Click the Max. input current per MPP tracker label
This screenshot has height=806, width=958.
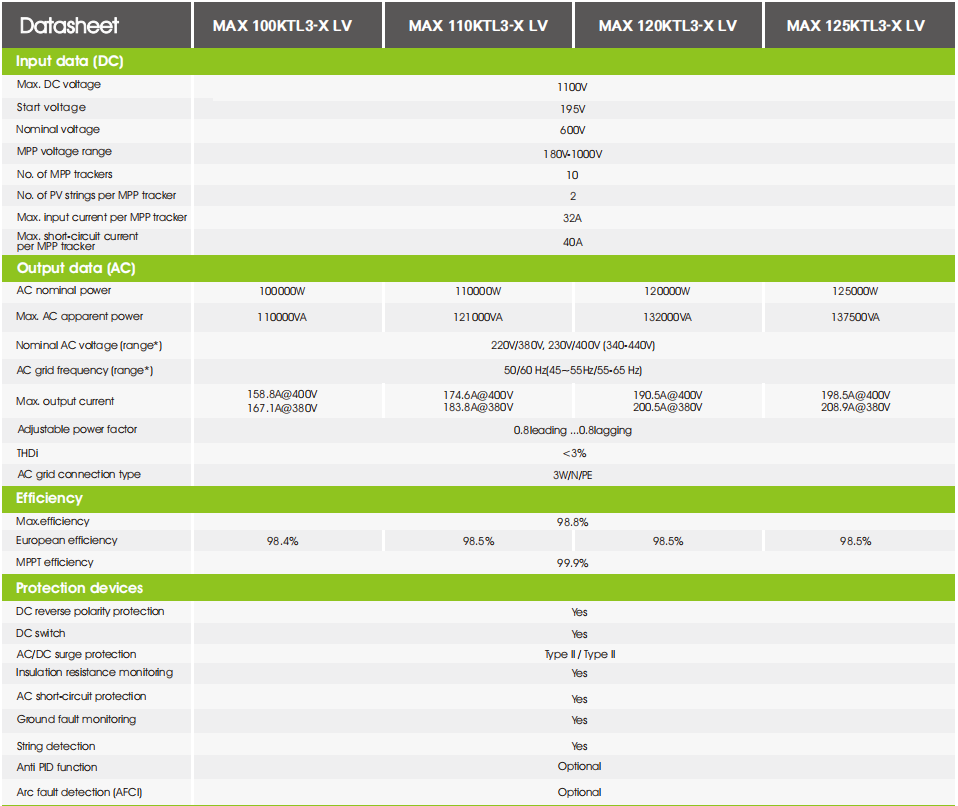click(x=102, y=218)
